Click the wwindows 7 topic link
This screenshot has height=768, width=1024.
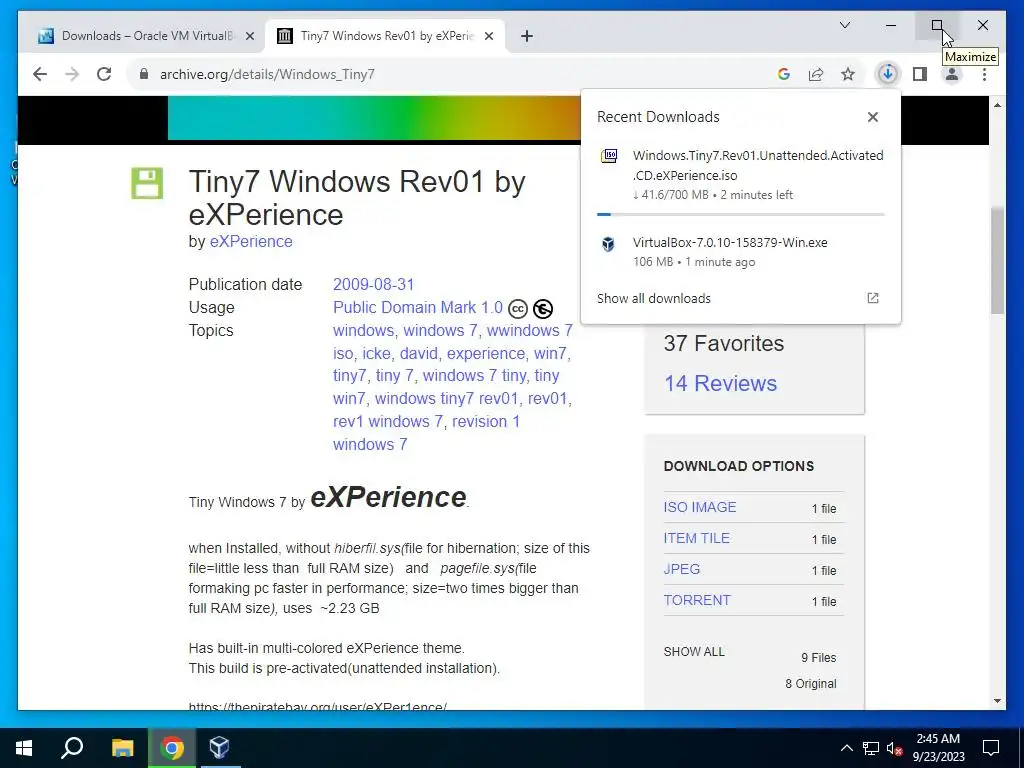tap(530, 330)
